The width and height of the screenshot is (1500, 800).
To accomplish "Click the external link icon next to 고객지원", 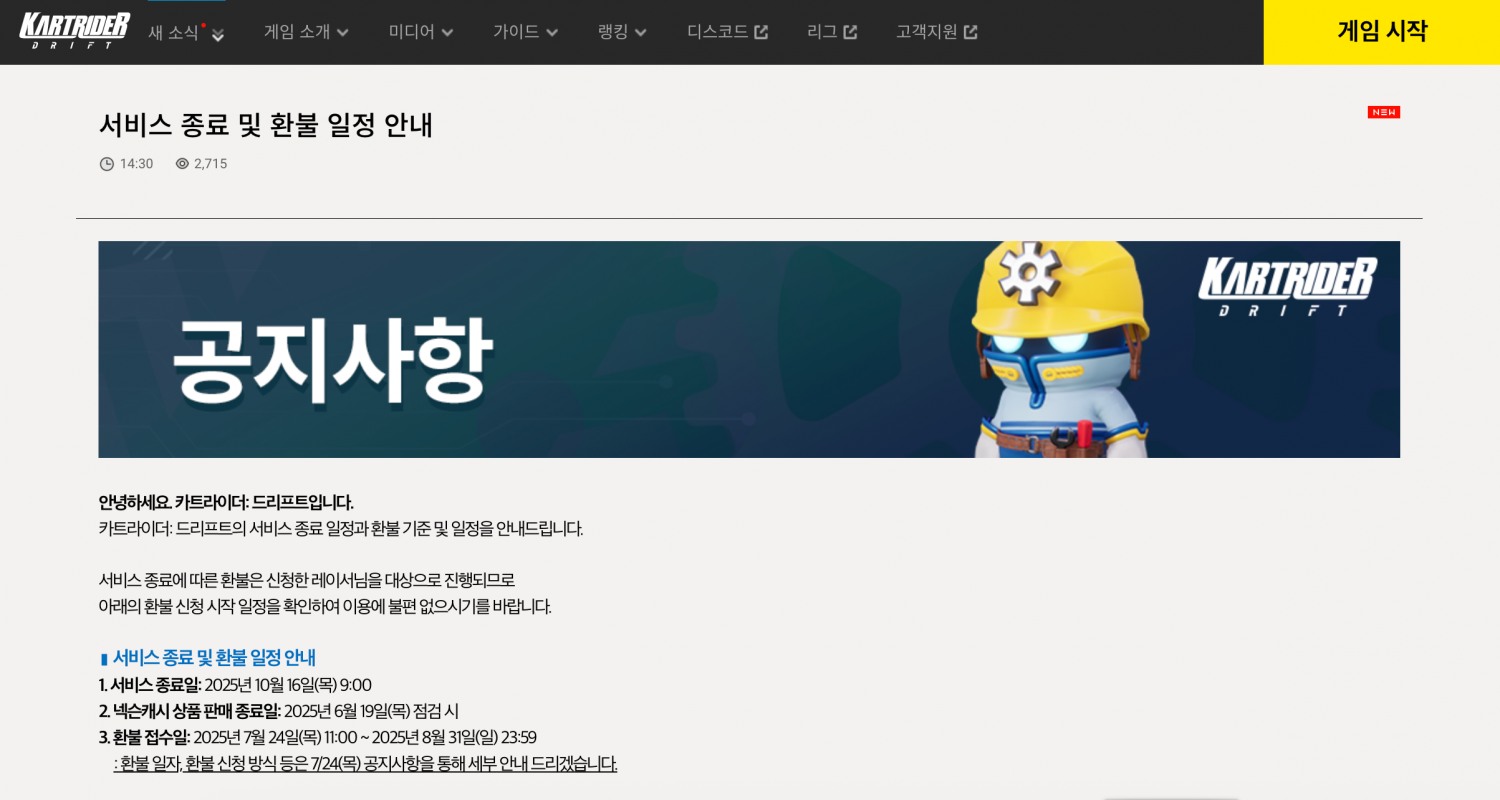I will 969,31.
